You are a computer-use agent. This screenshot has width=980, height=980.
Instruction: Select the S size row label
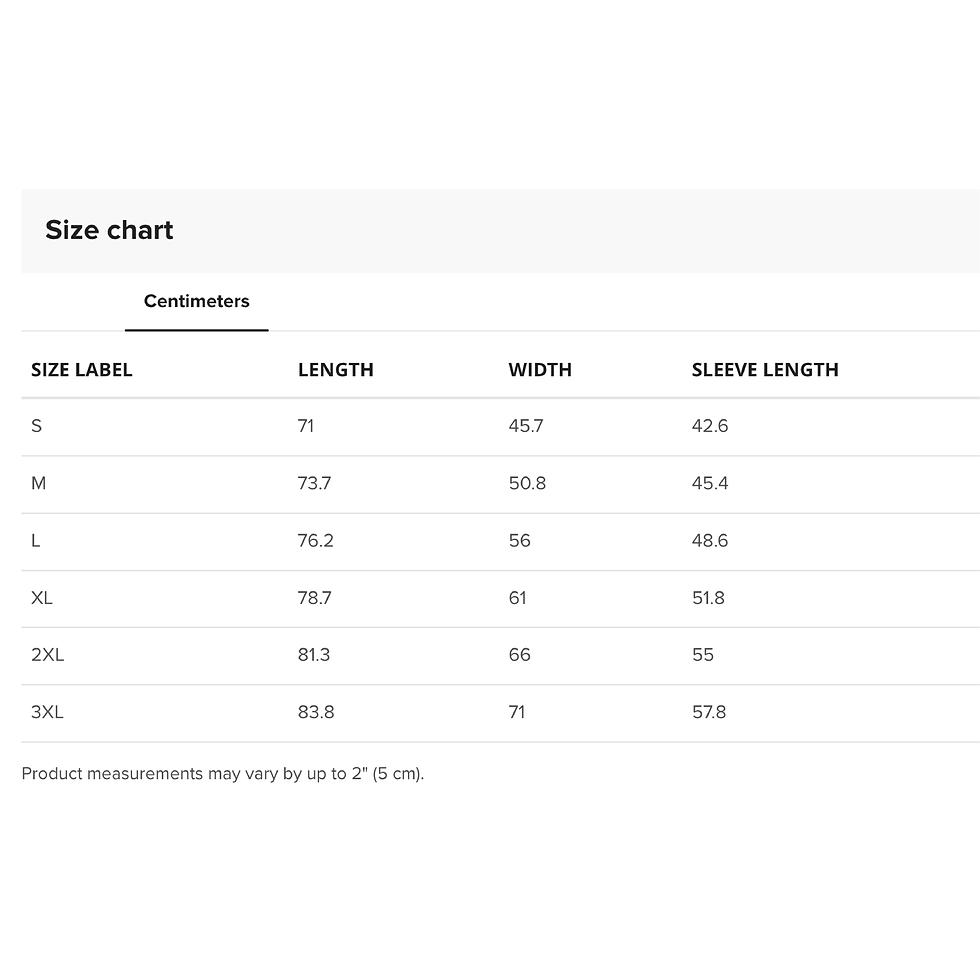click(37, 426)
